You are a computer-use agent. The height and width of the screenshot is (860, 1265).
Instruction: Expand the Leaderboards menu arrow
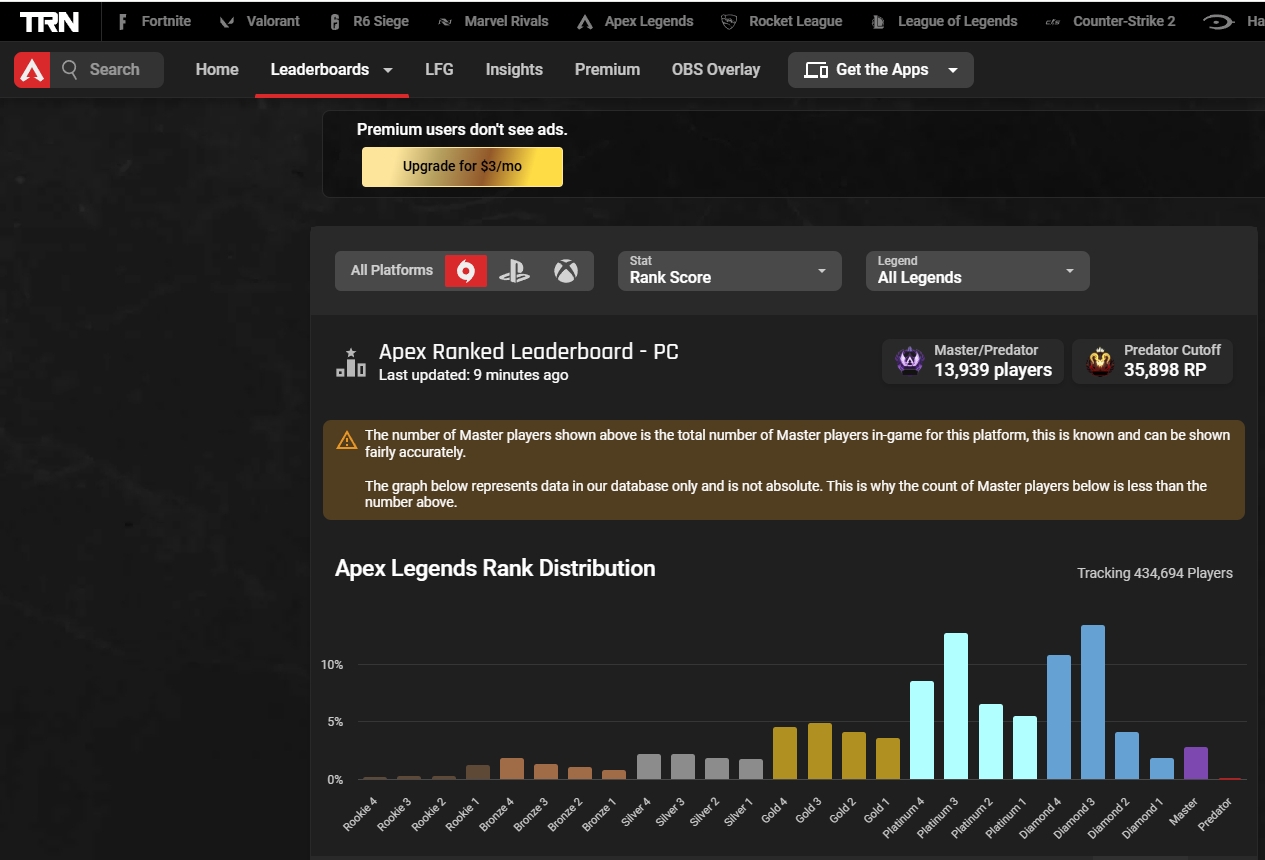click(x=388, y=70)
